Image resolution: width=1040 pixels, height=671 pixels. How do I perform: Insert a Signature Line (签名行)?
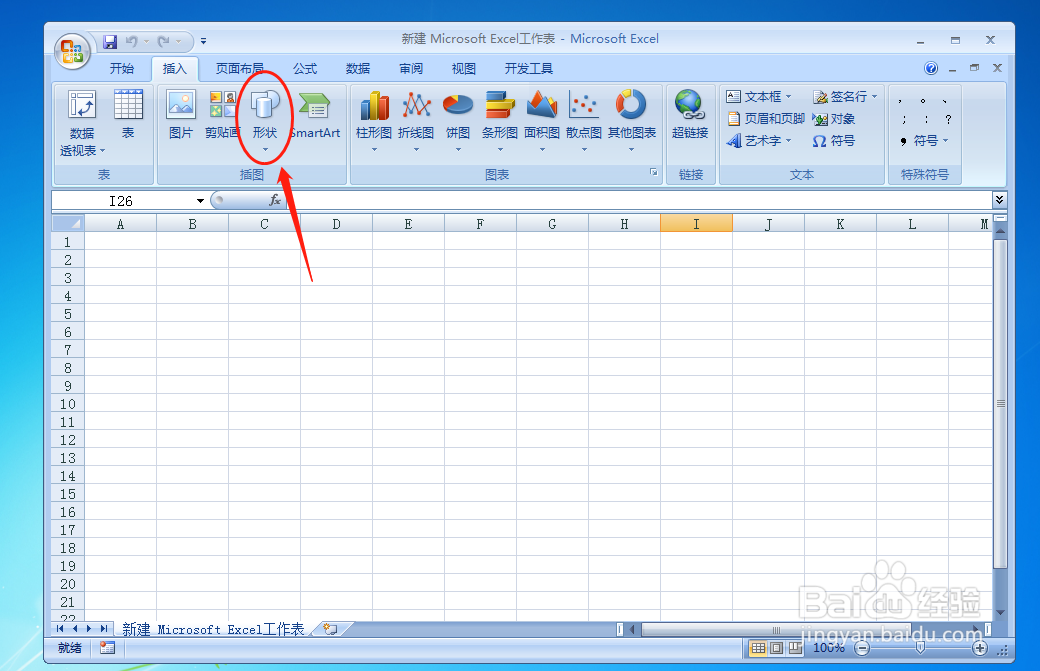tap(845, 97)
